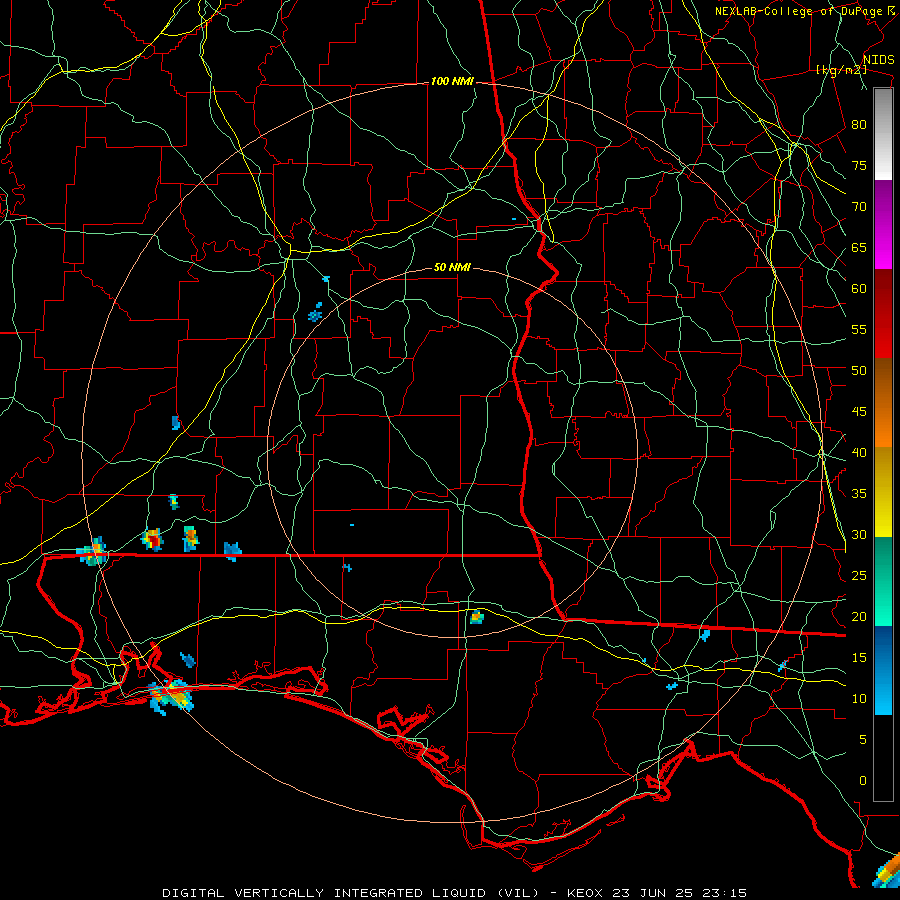Click the 70 value on the legend
Image resolution: width=900 pixels, height=900 pixels.
point(859,207)
